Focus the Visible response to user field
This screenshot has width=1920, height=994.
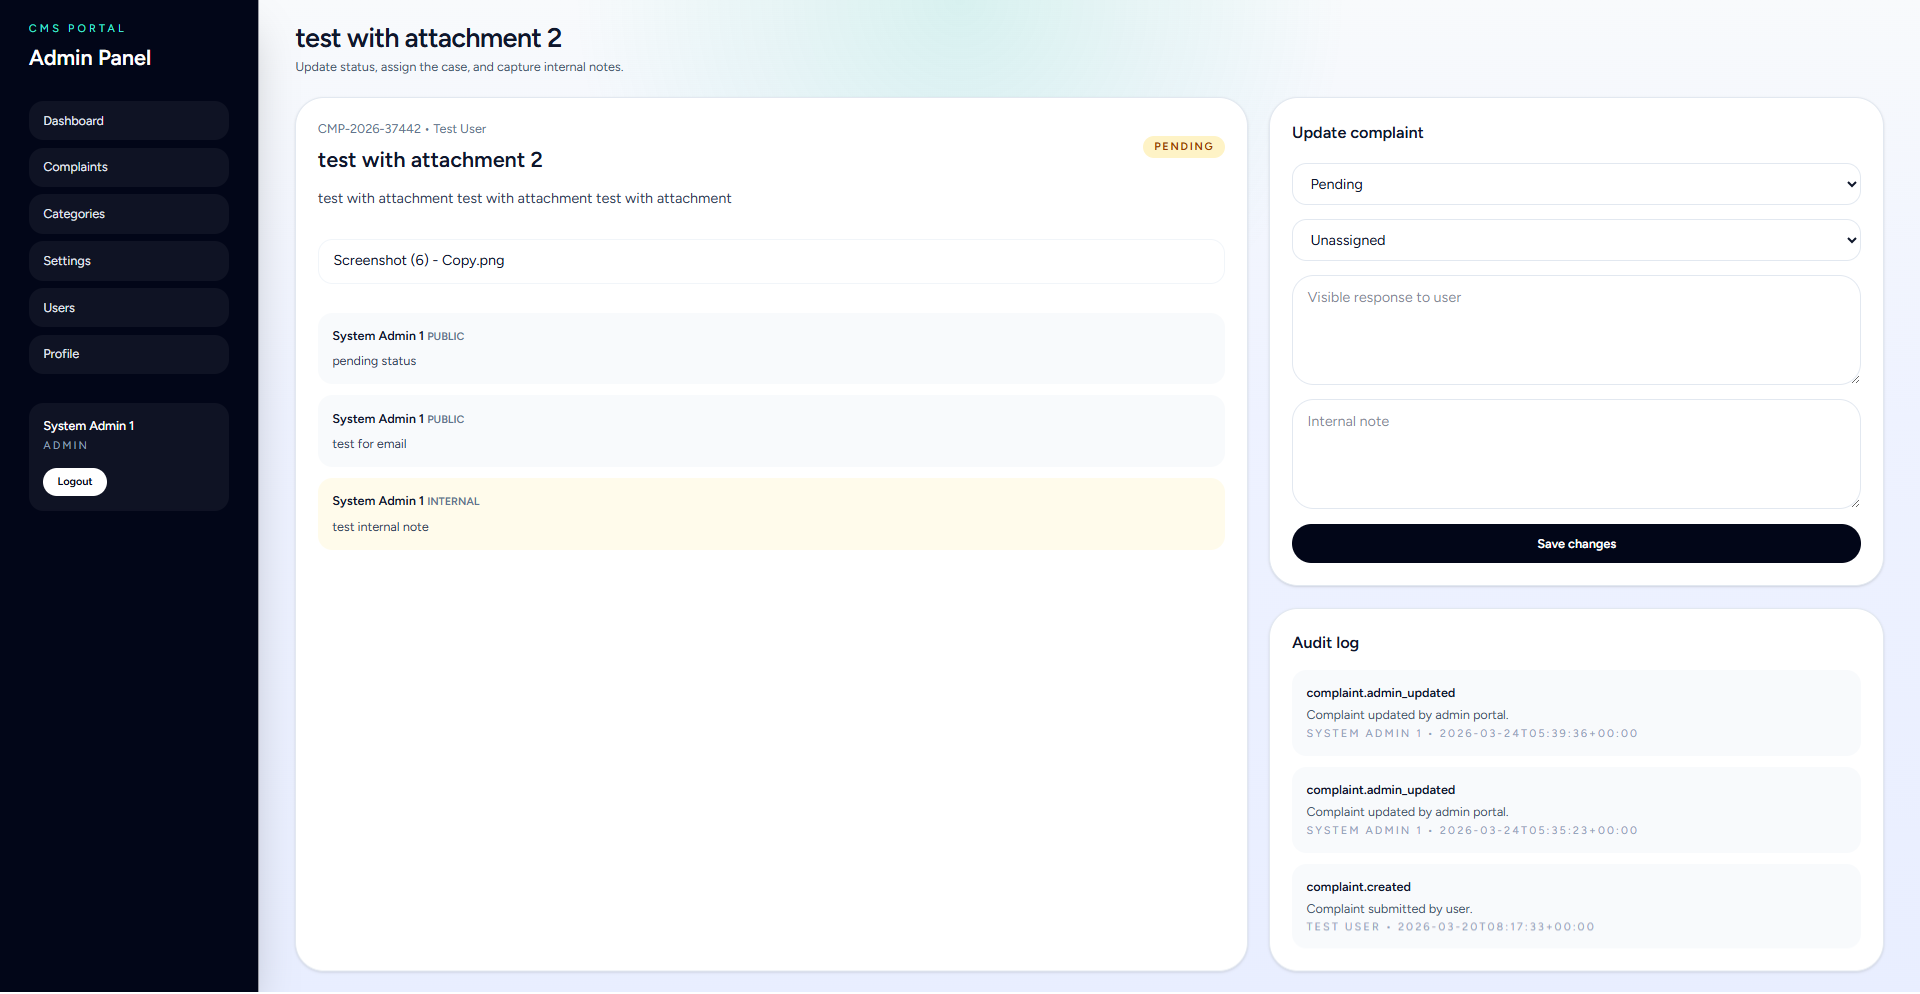(x=1575, y=330)
